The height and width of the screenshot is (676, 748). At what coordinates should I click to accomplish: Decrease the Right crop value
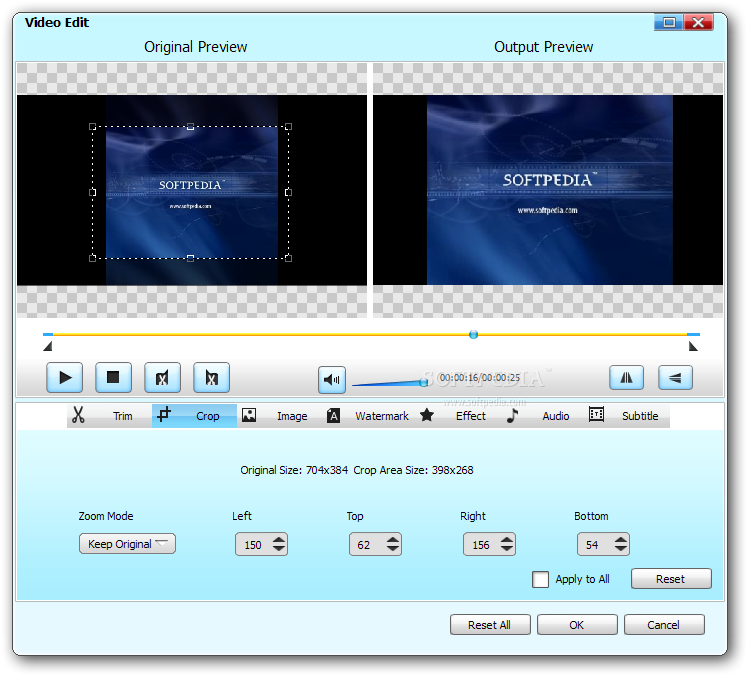[x=507, y=549]
